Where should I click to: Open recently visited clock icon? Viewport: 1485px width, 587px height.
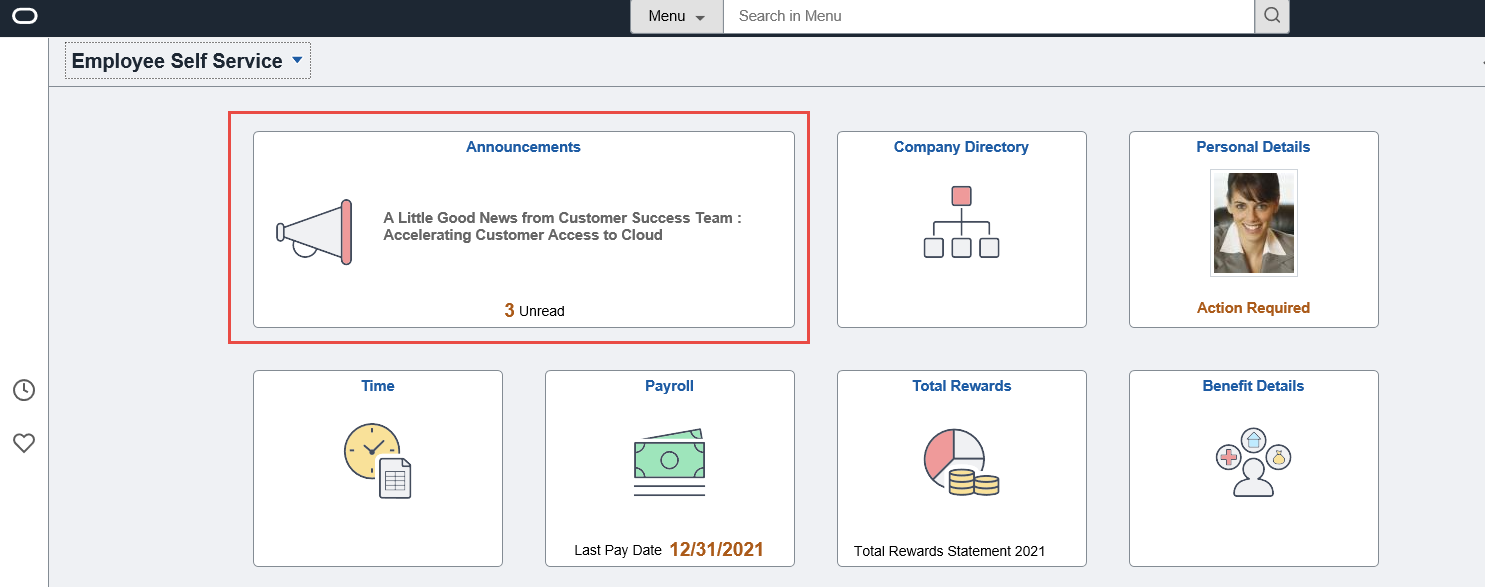24,390
